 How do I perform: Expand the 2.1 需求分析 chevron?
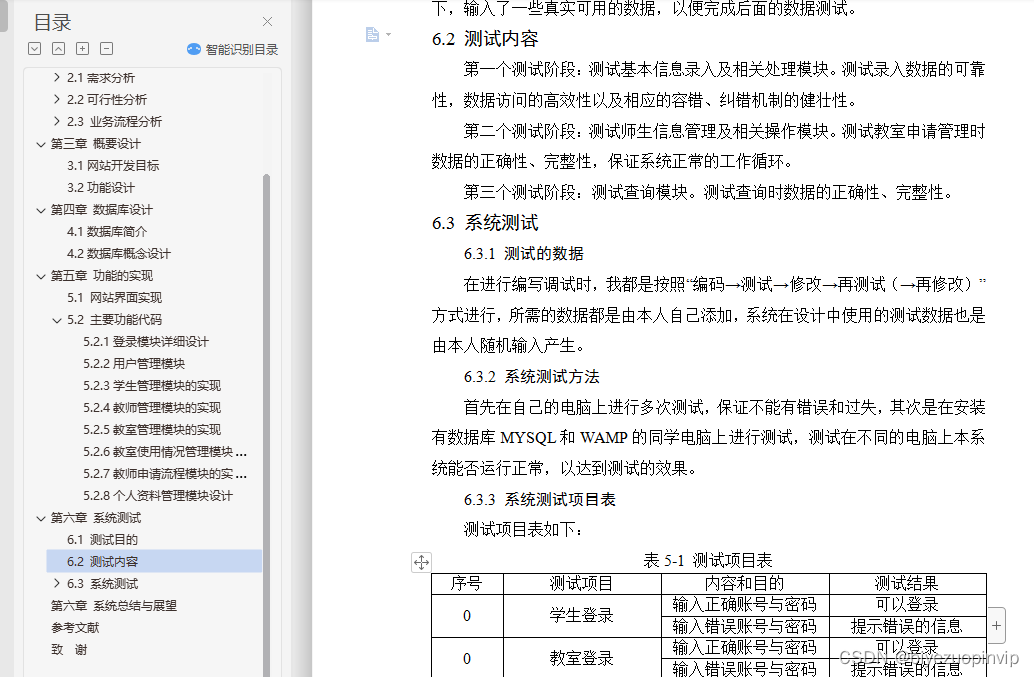tap(57, 78)
